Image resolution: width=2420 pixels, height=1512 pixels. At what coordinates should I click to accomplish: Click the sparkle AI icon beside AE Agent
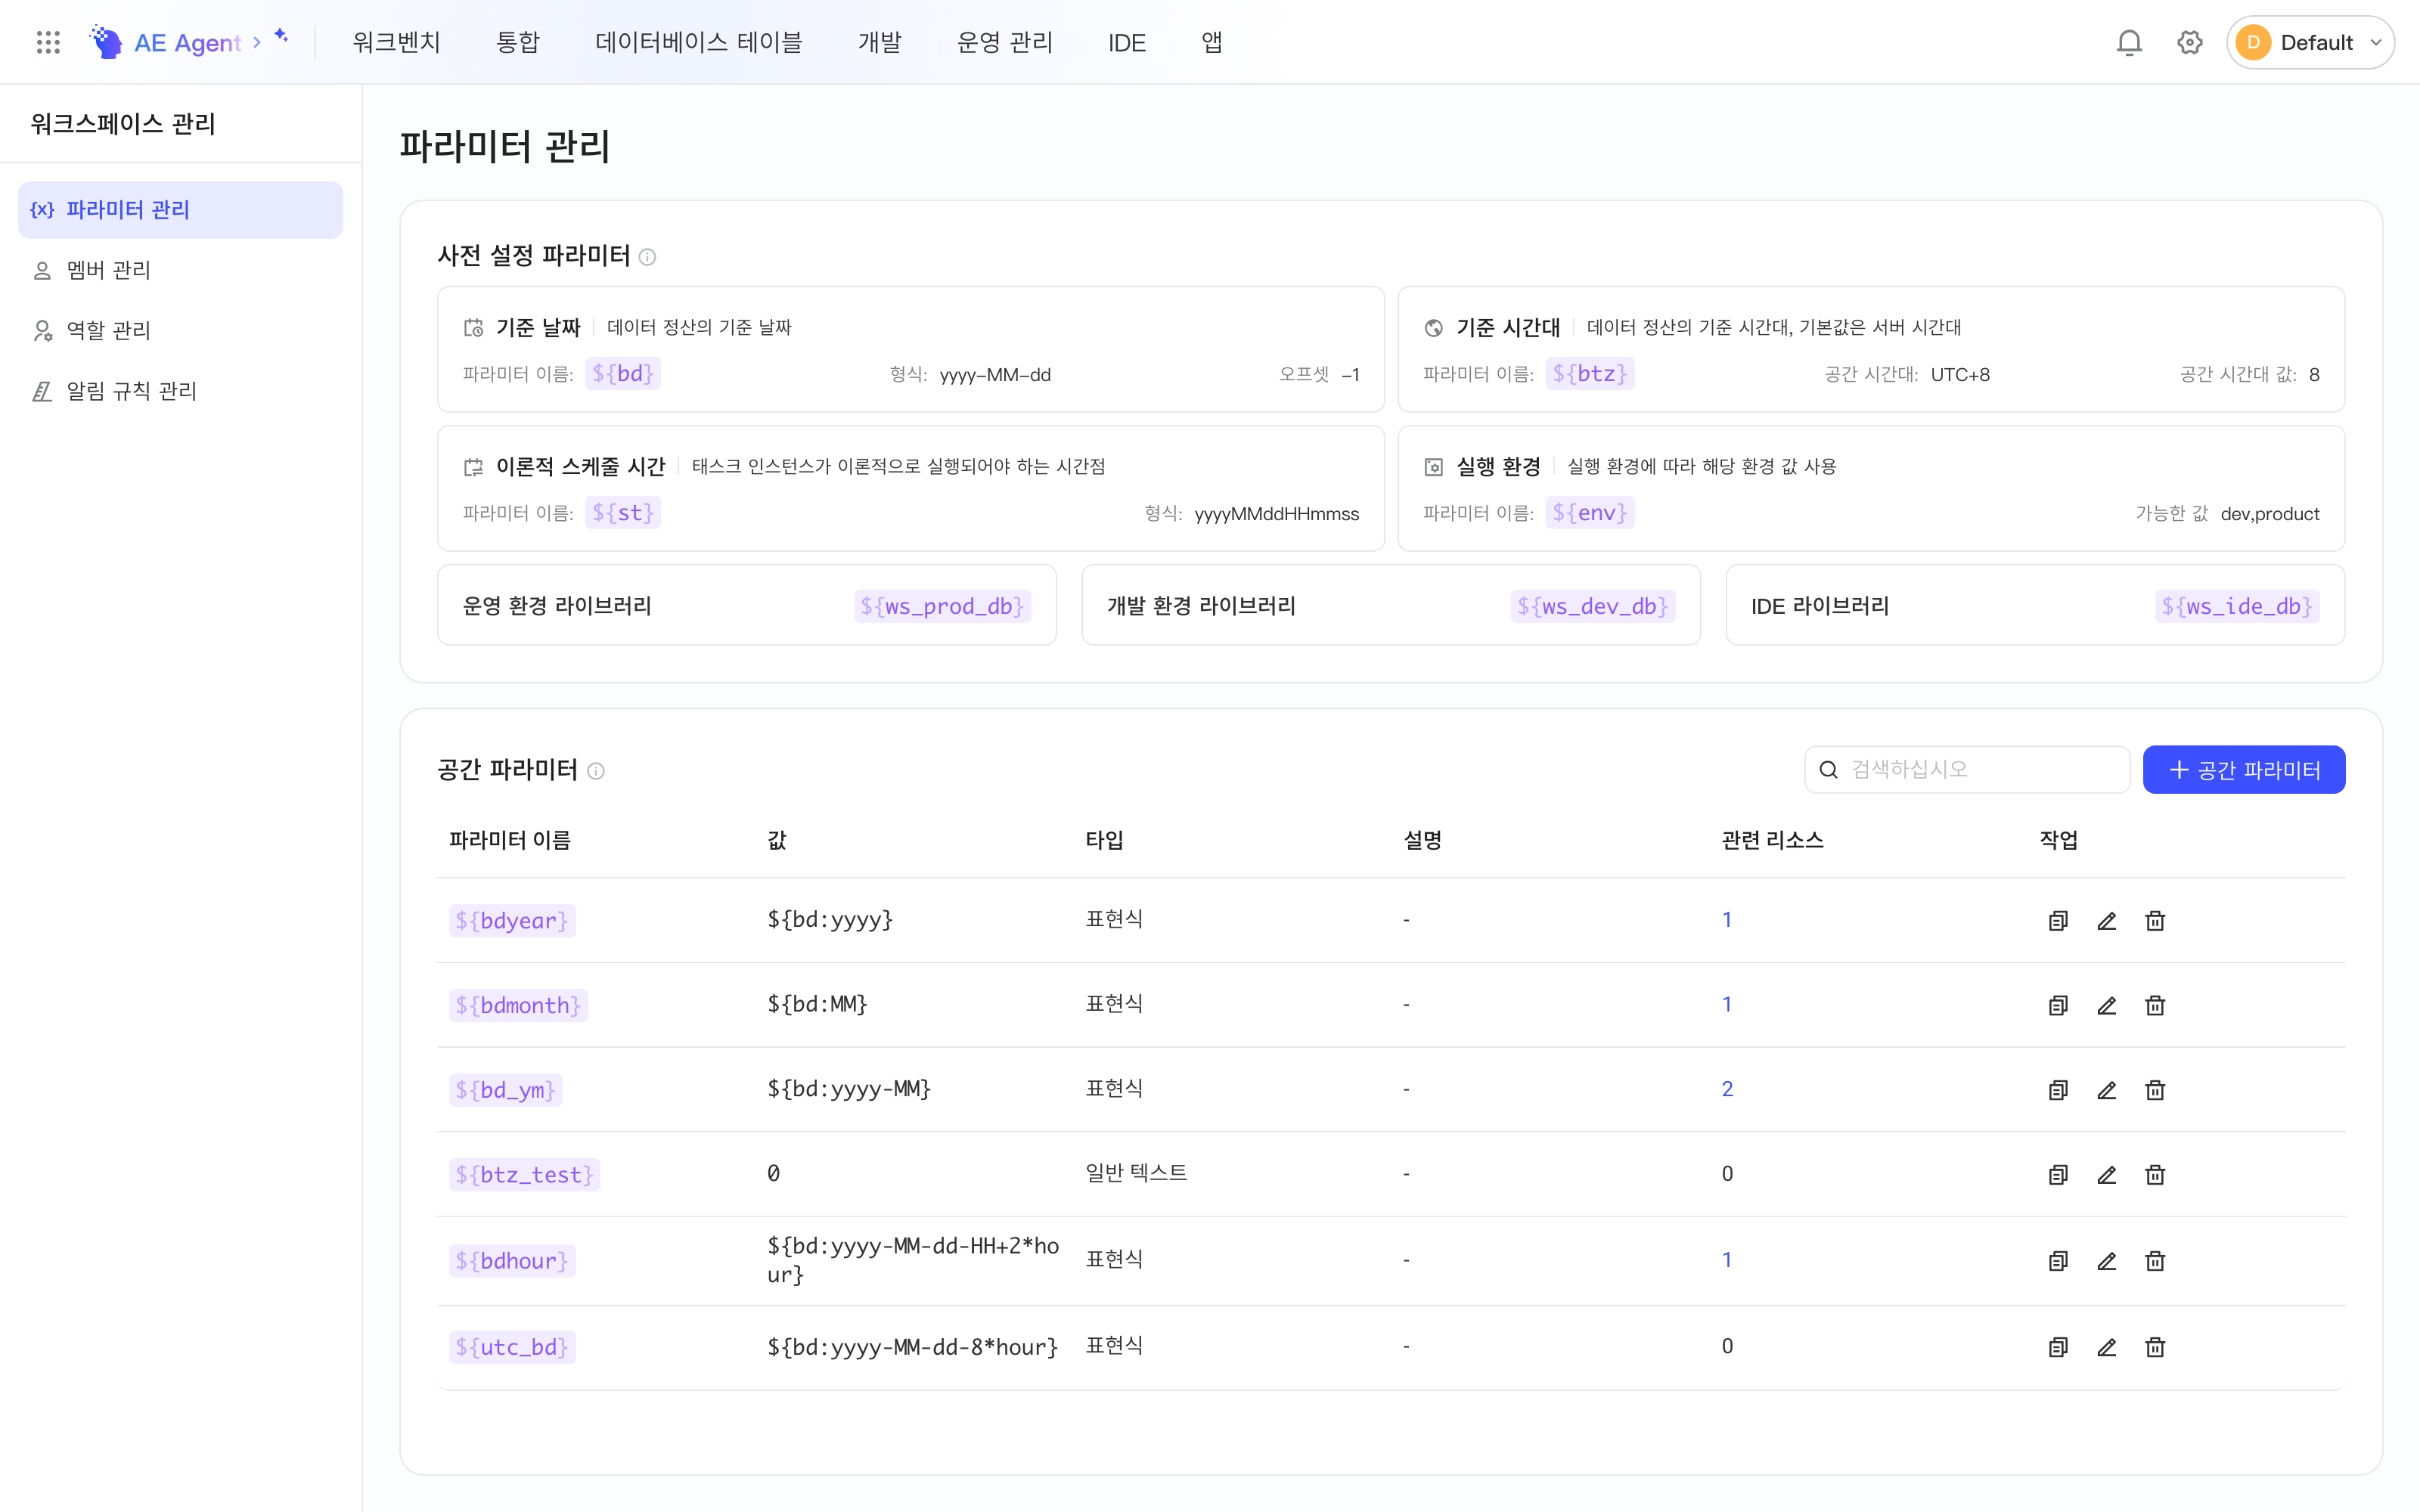point(282,36)
